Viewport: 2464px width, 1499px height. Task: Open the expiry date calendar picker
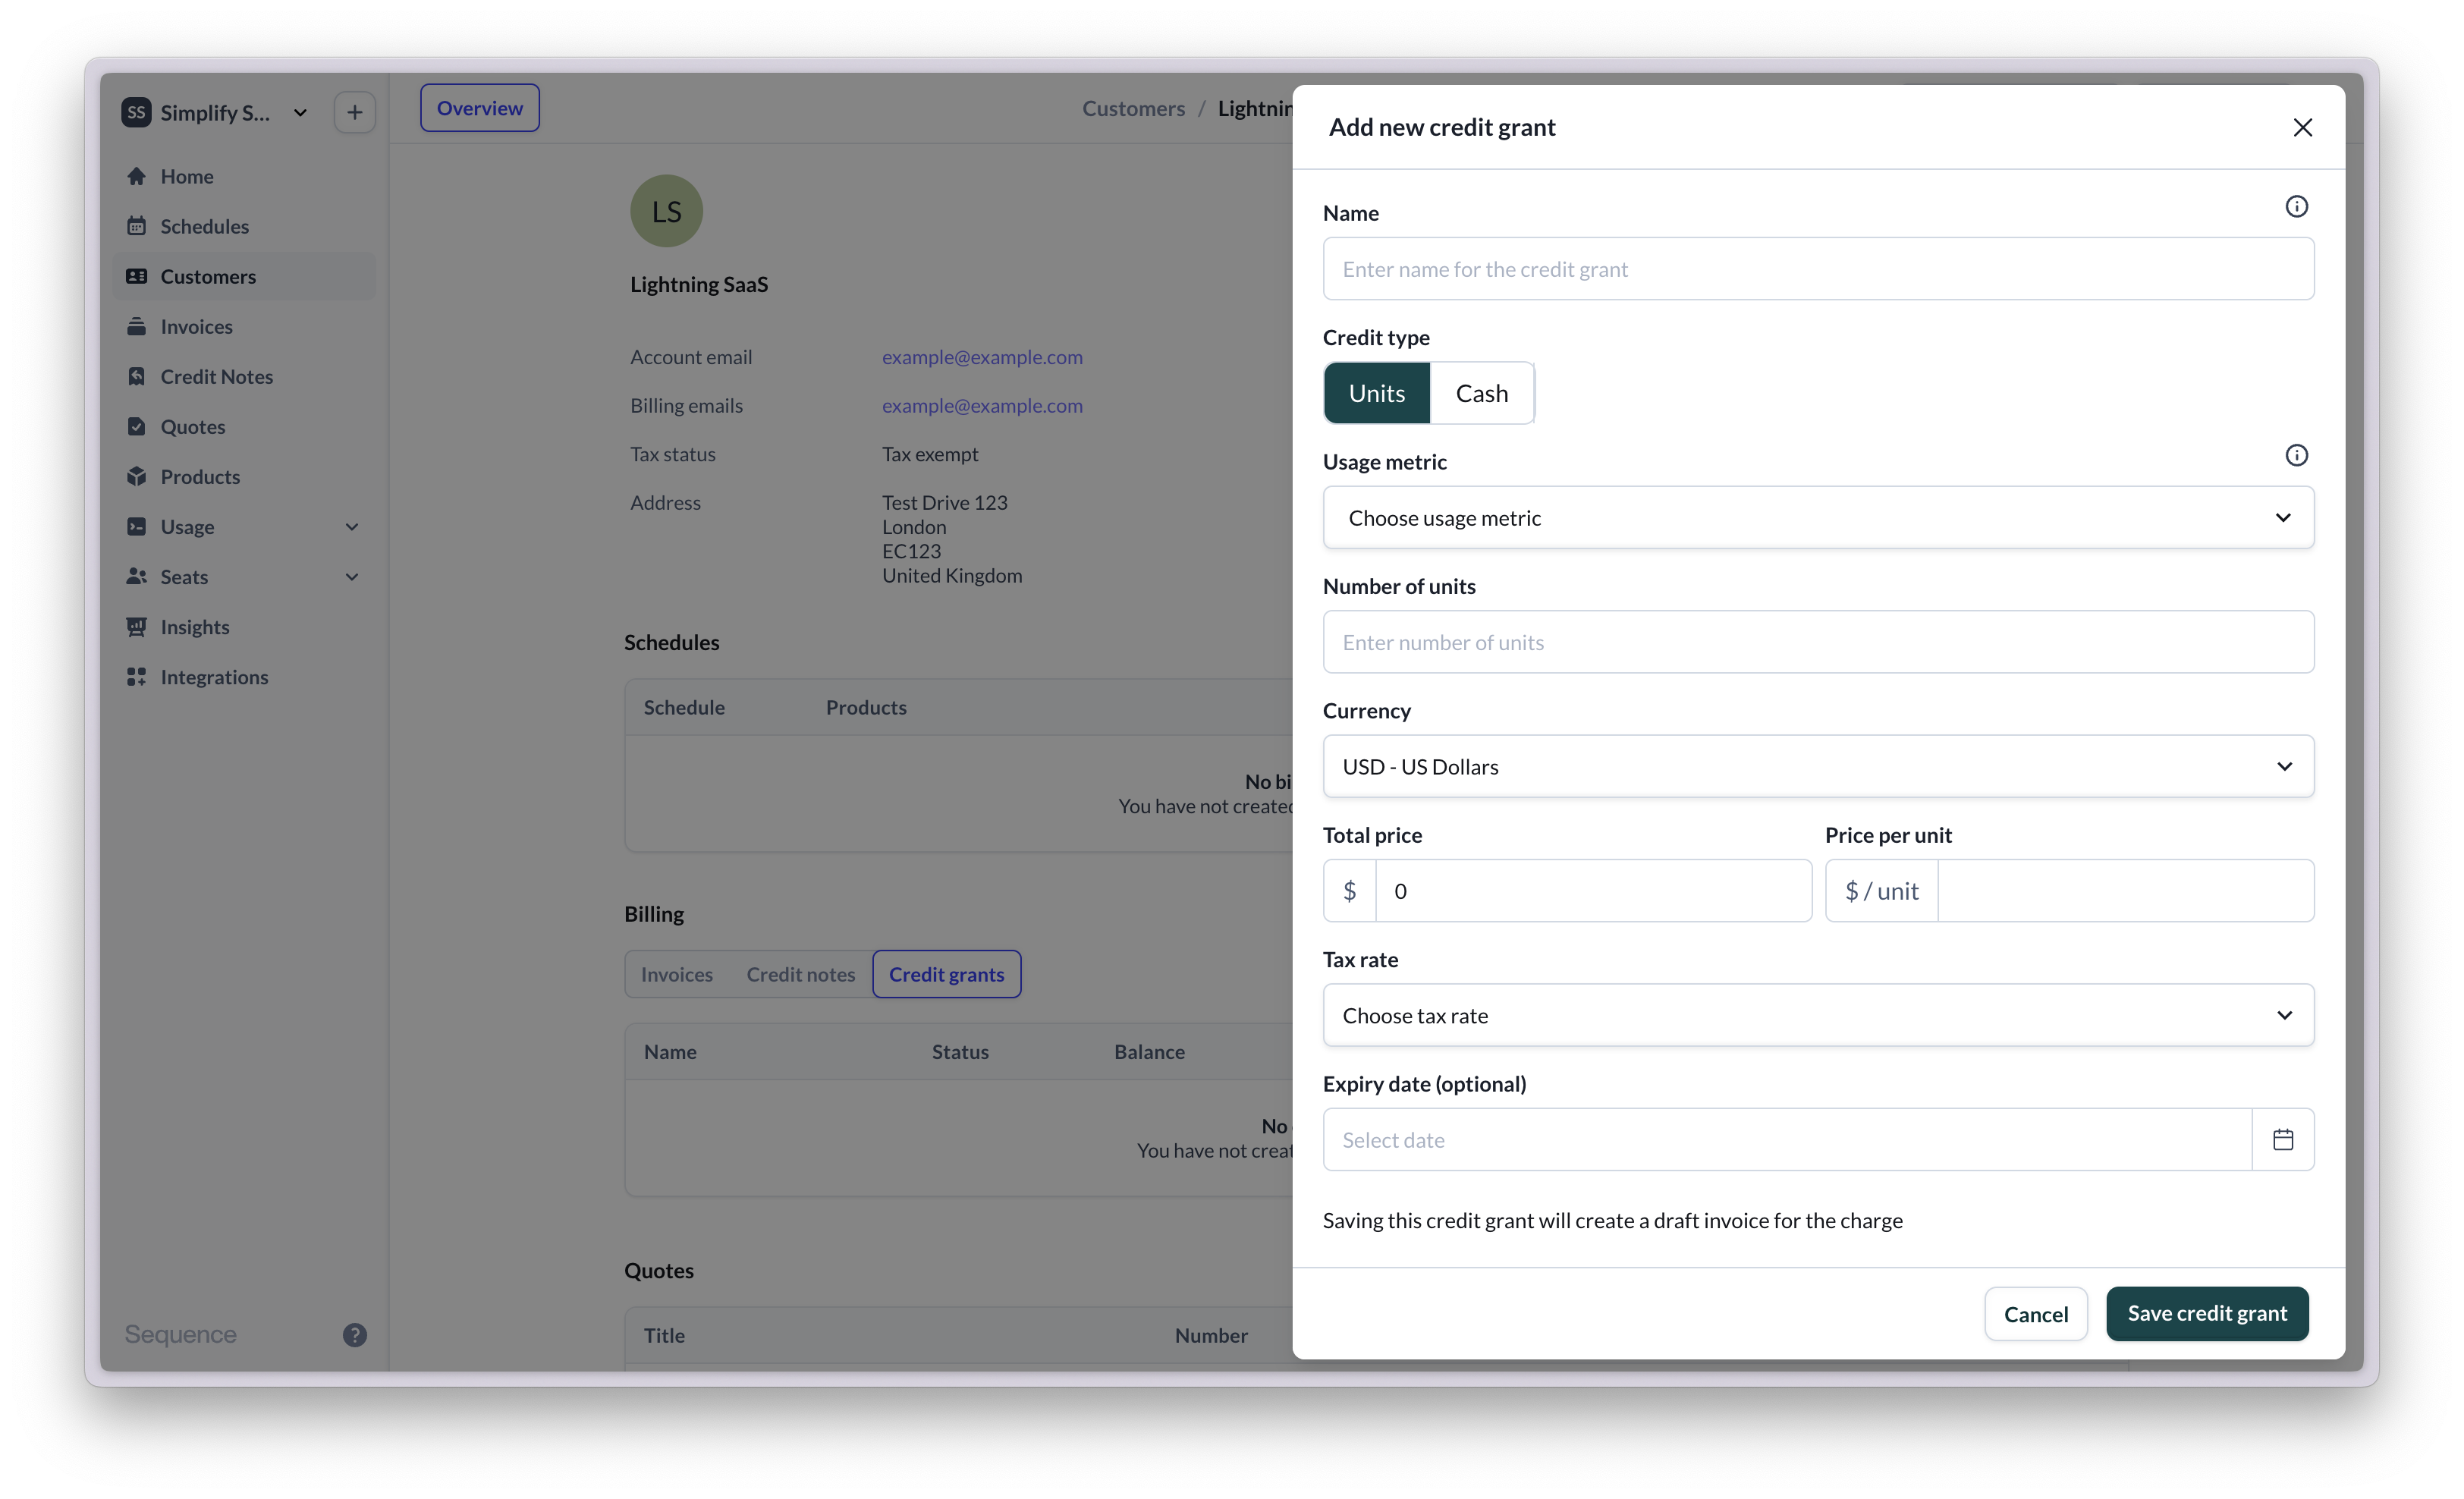pos(2283,1139)
